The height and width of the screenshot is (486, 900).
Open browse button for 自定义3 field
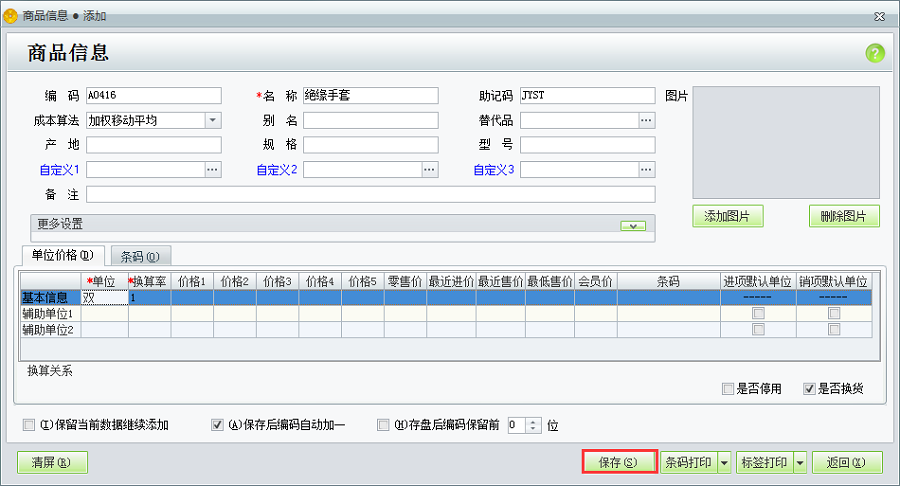click(x=646, y=169)
